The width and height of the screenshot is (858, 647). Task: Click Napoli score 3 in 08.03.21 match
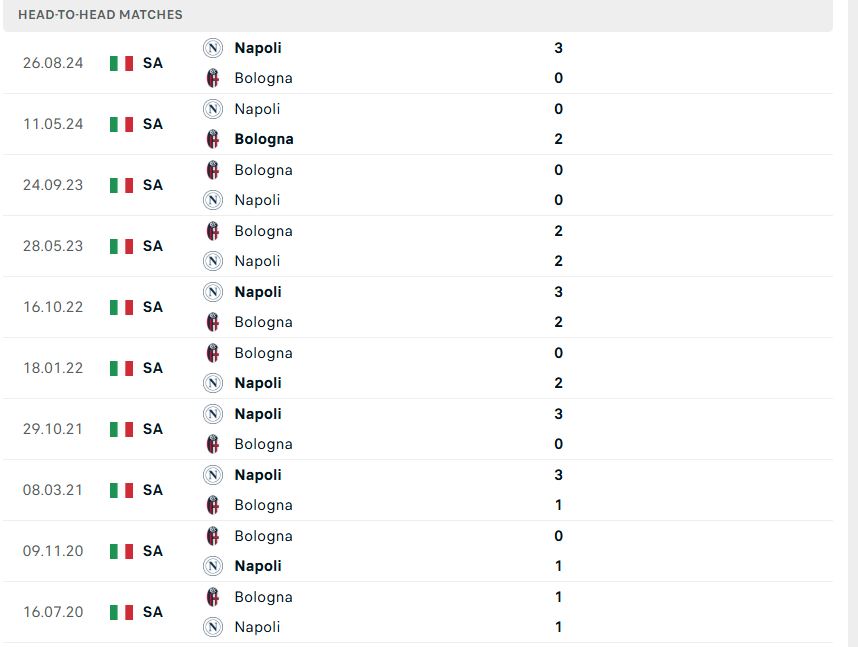(558, 475)
